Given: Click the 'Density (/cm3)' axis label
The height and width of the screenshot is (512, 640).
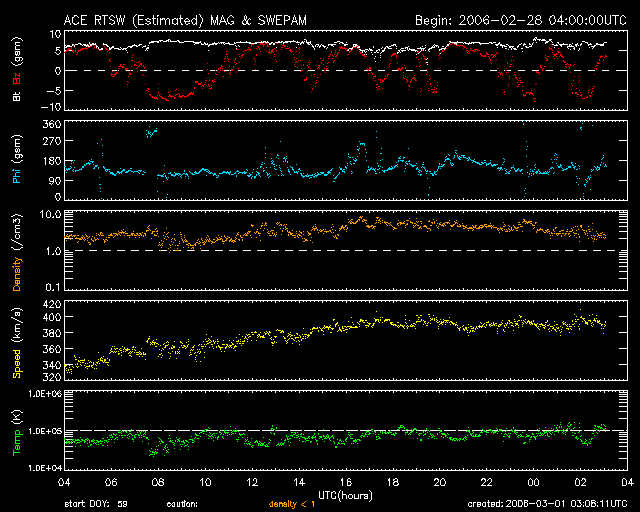Looking at the screenshot, I should [17, 252].
